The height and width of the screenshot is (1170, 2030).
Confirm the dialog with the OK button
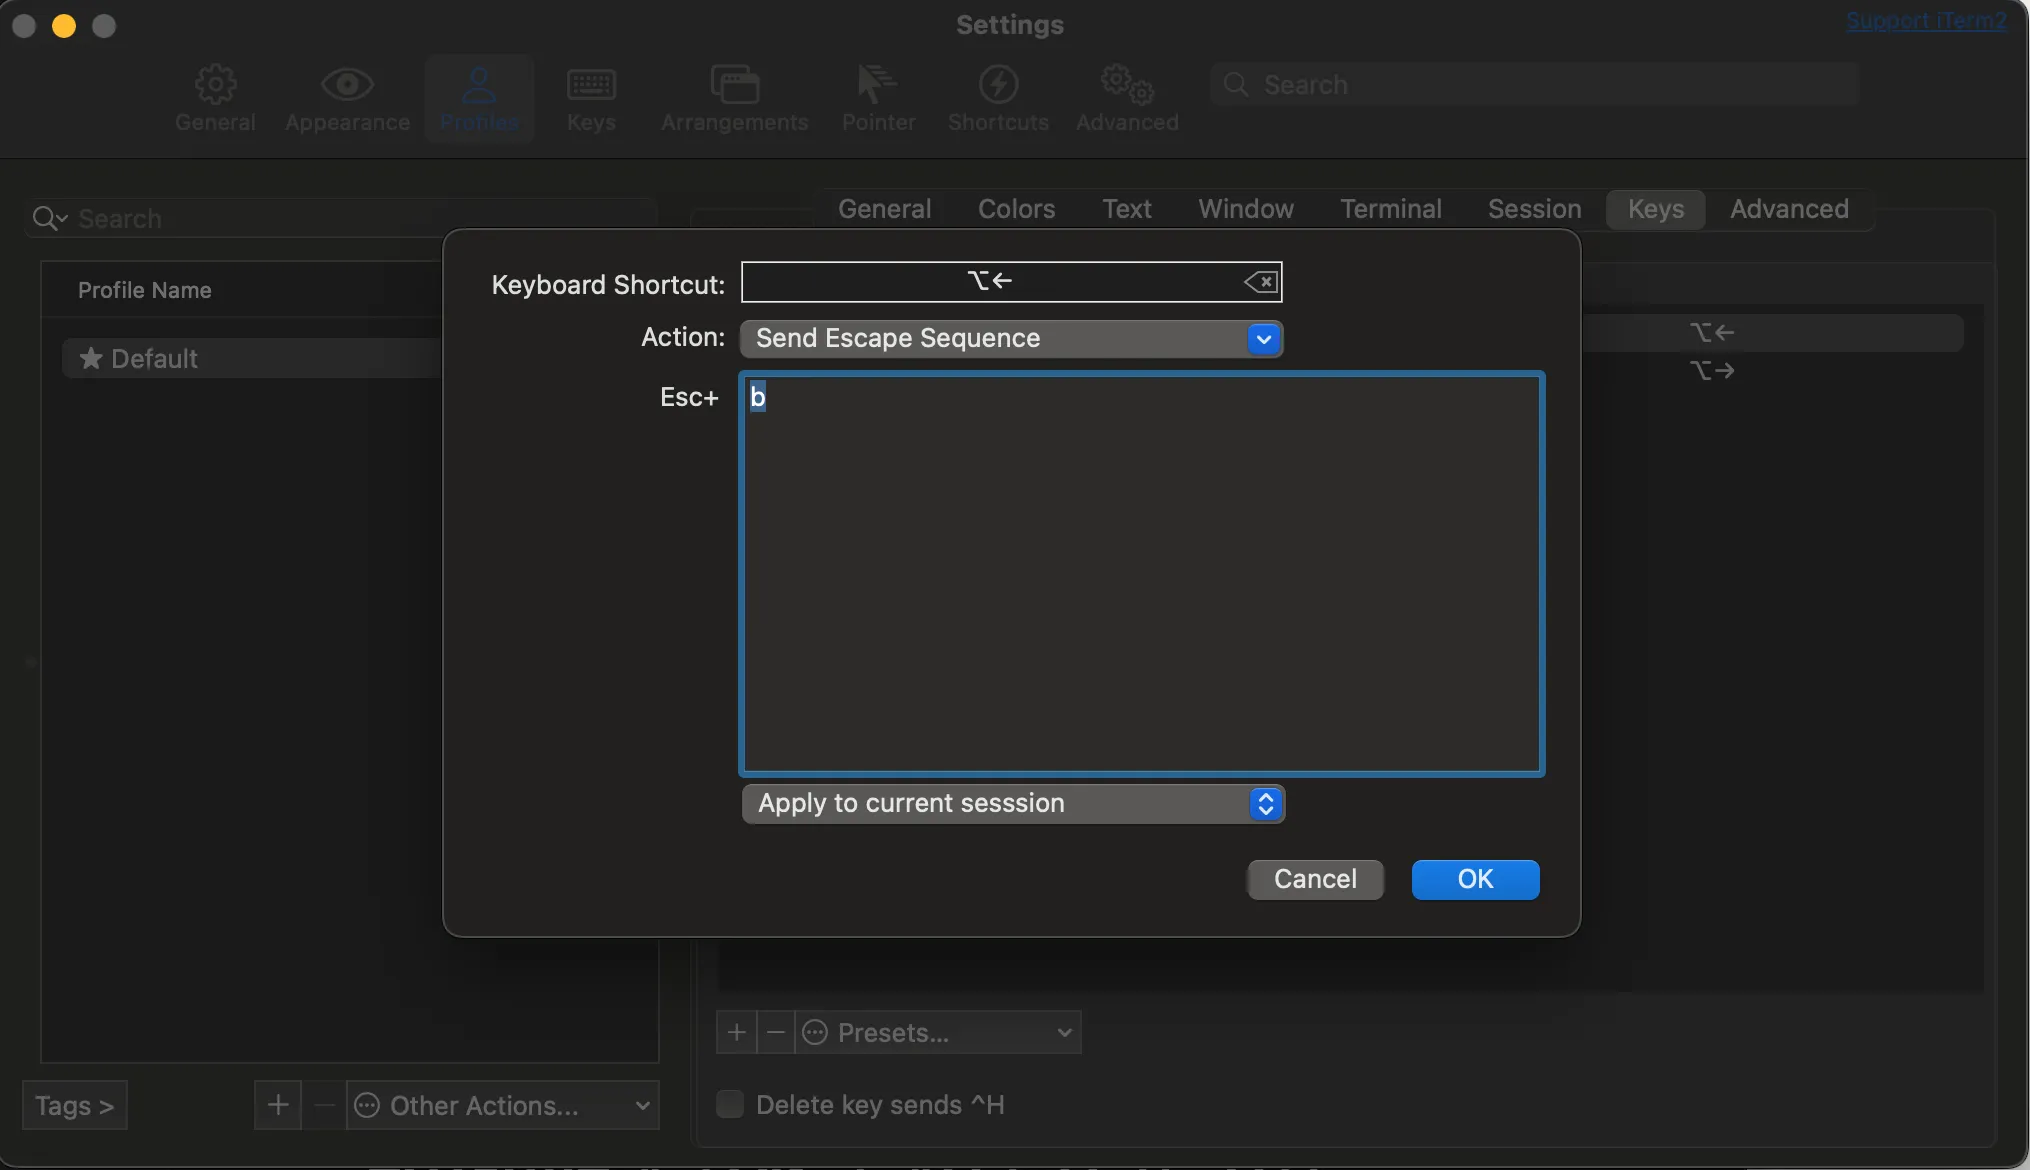[x=1475, y=879]
